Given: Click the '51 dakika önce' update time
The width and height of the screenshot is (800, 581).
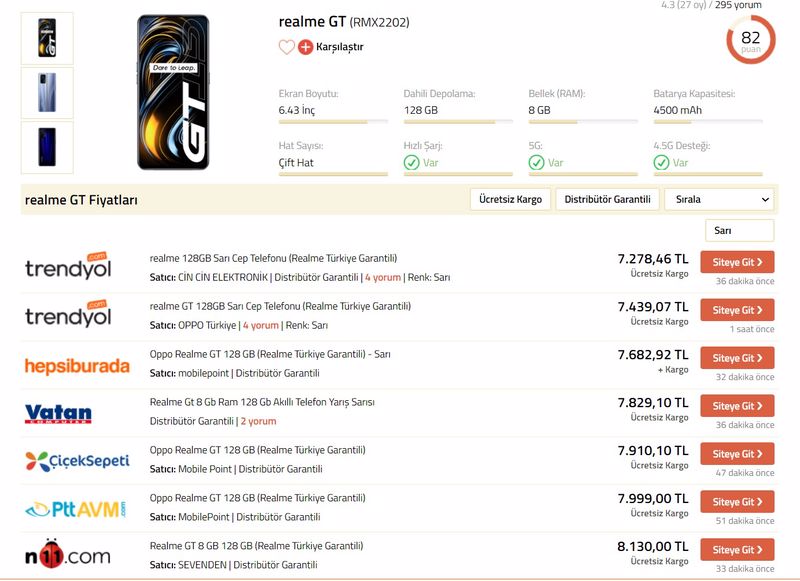Looking at the screenshot, I should [745, 521].
